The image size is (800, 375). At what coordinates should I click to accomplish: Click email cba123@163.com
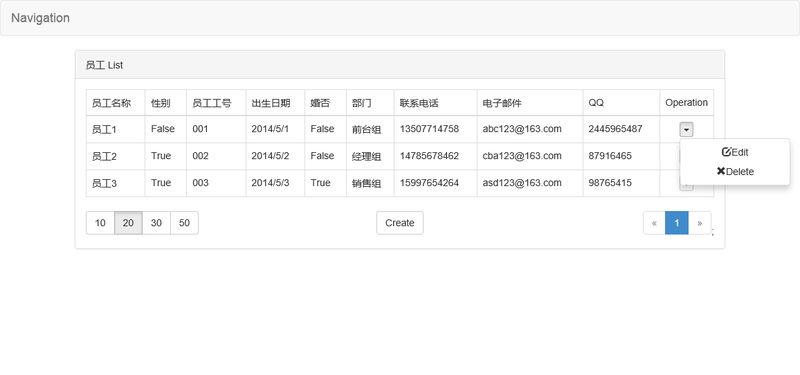(x=522, y=156)
